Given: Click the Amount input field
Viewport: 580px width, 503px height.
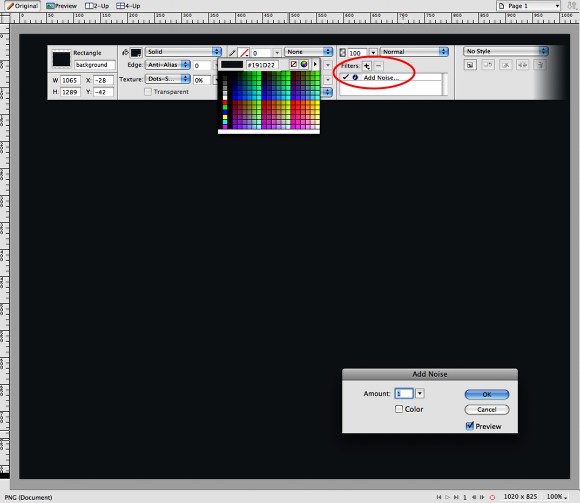Looking at the screenshot, I should (404, 394).
